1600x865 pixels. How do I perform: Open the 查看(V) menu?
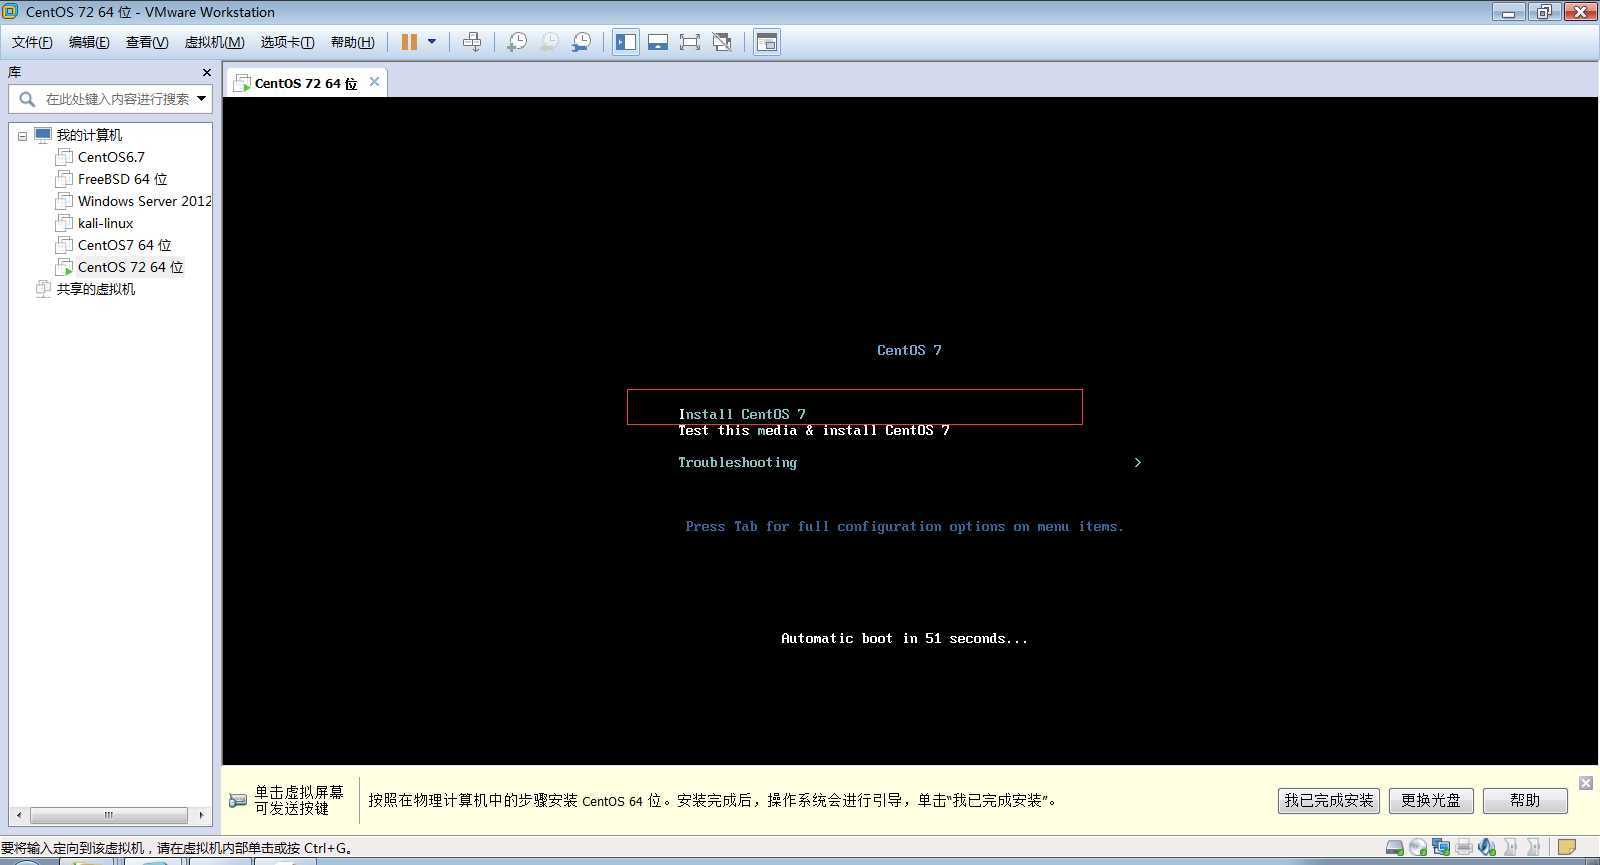[147, 42]
